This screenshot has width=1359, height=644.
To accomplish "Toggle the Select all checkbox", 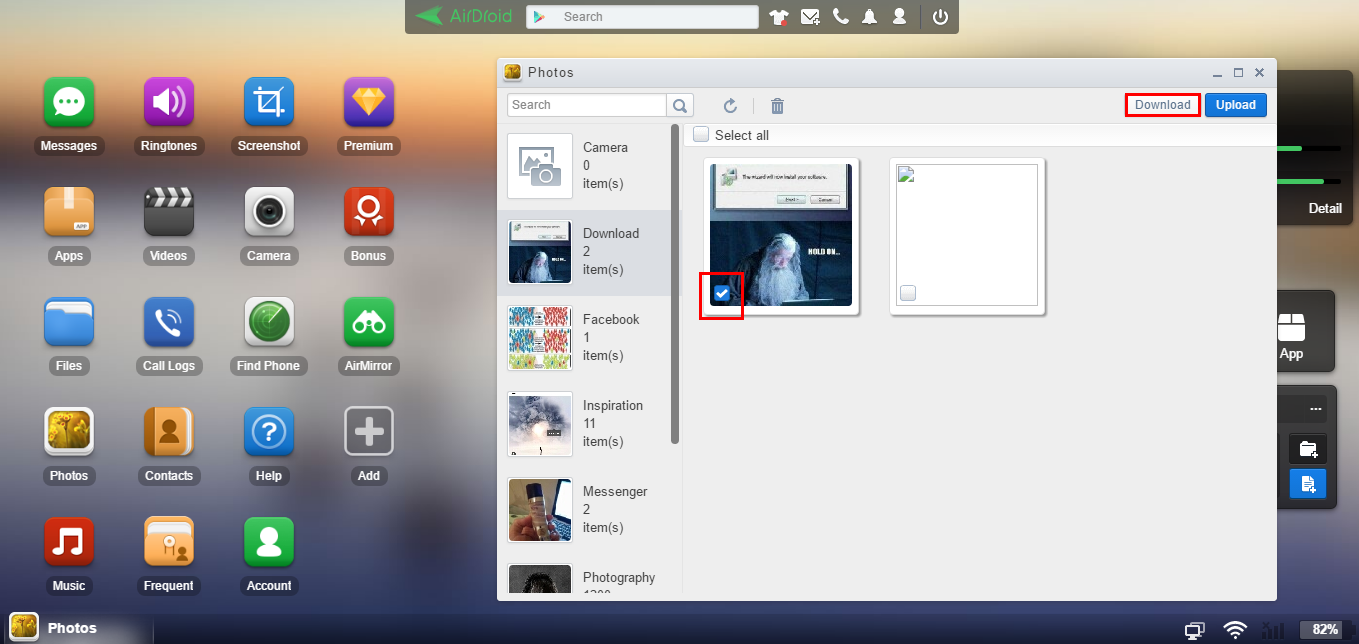I will pos(701,135).
